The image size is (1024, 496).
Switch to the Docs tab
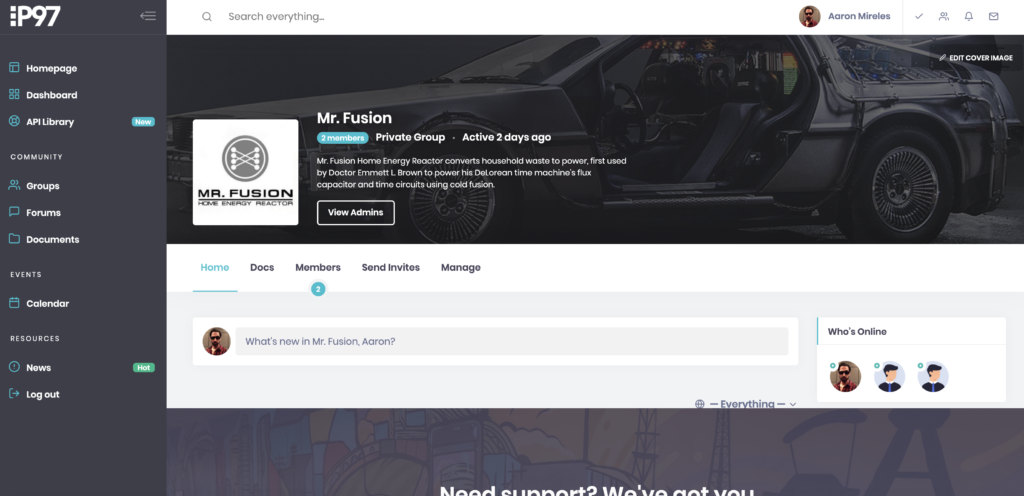click(262, 268)
